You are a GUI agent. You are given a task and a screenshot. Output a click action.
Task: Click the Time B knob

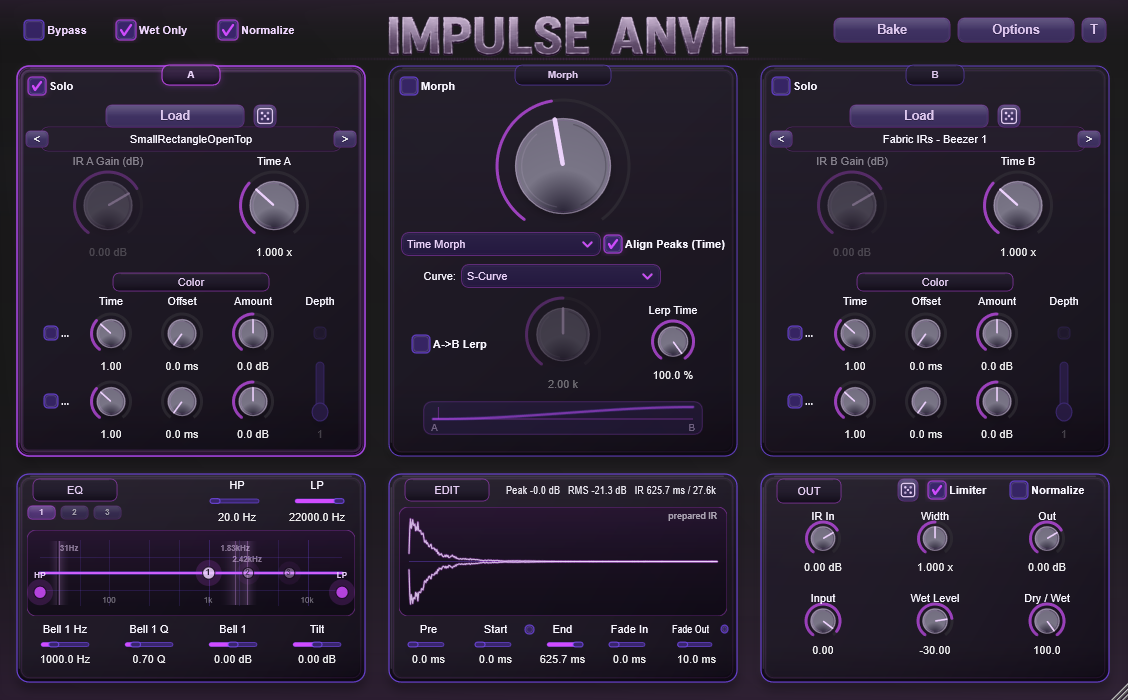point(1017,205)
